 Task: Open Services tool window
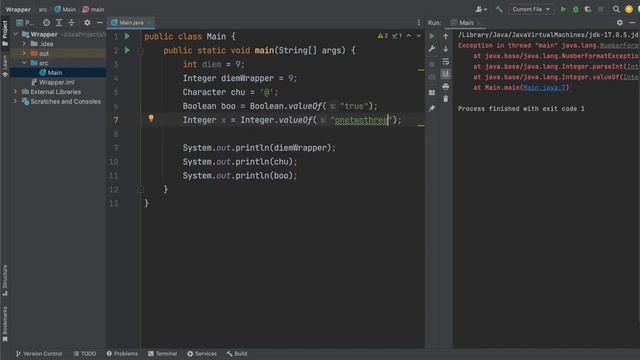tap(202, 353)
